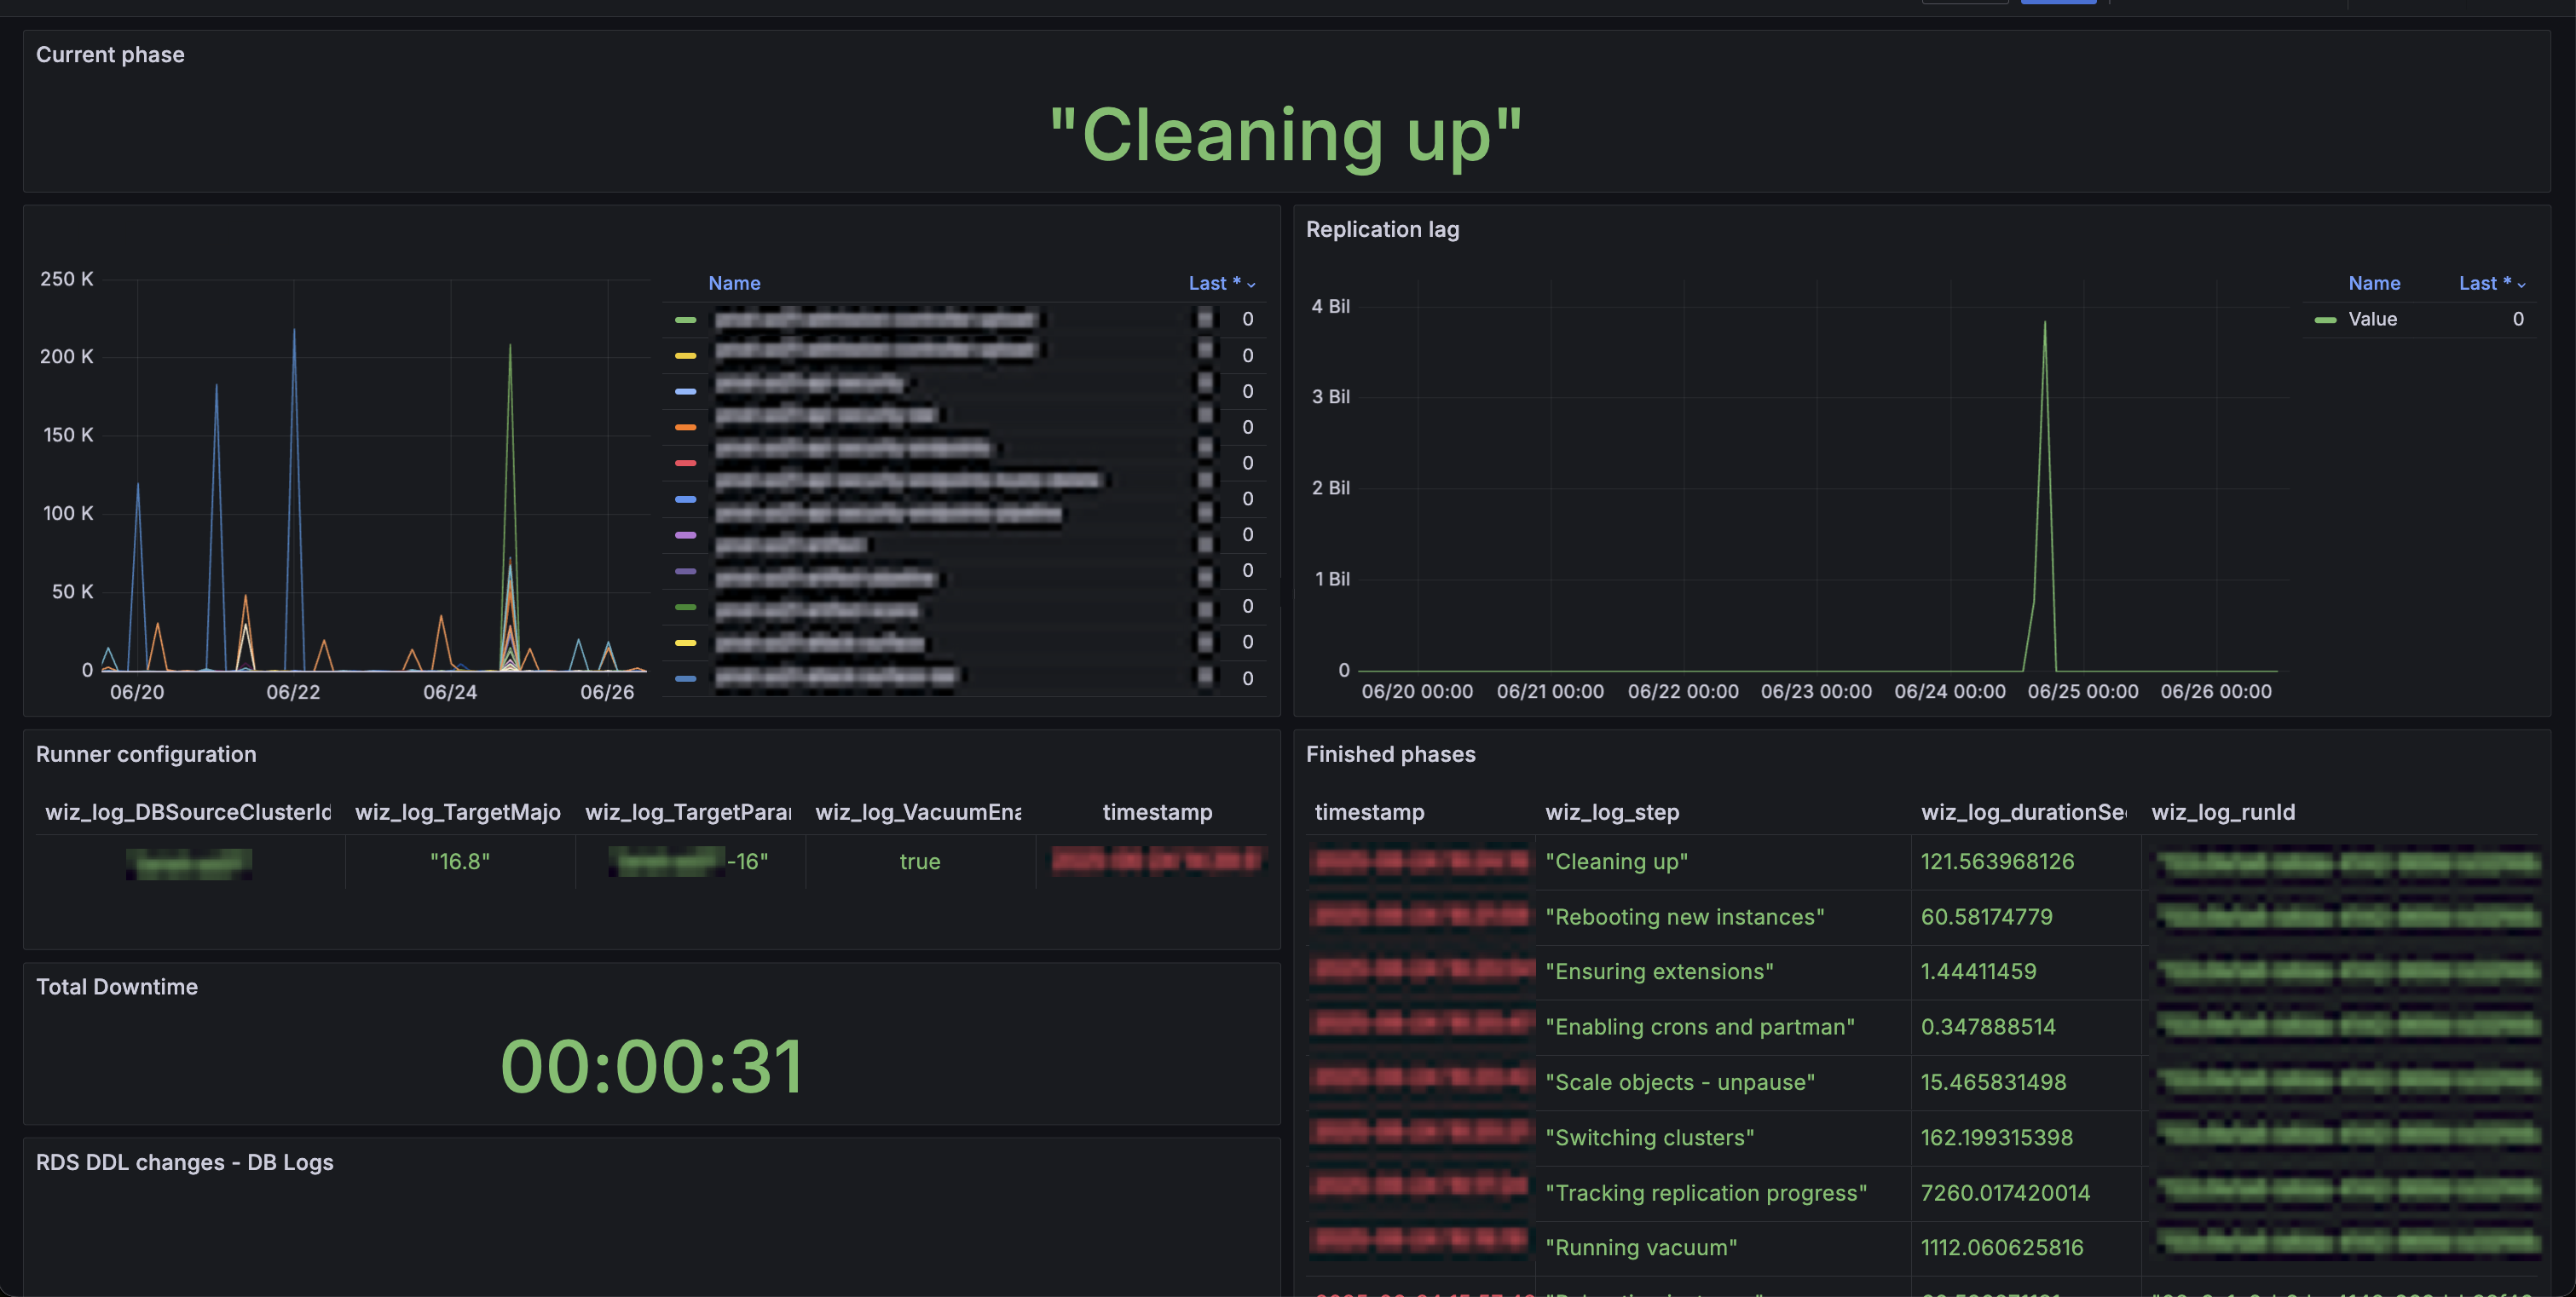Open the Current phase panel title menu
Image resolution: width=2576 pixels, height=1297 pixels.
[110, 55]
